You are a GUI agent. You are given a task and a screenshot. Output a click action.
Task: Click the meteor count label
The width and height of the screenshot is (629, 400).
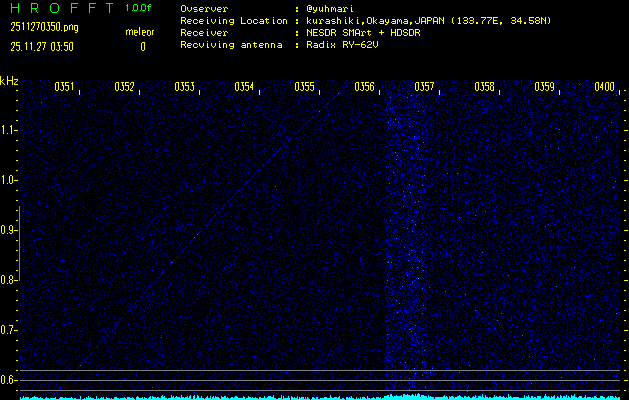click(x=140, y=32)
